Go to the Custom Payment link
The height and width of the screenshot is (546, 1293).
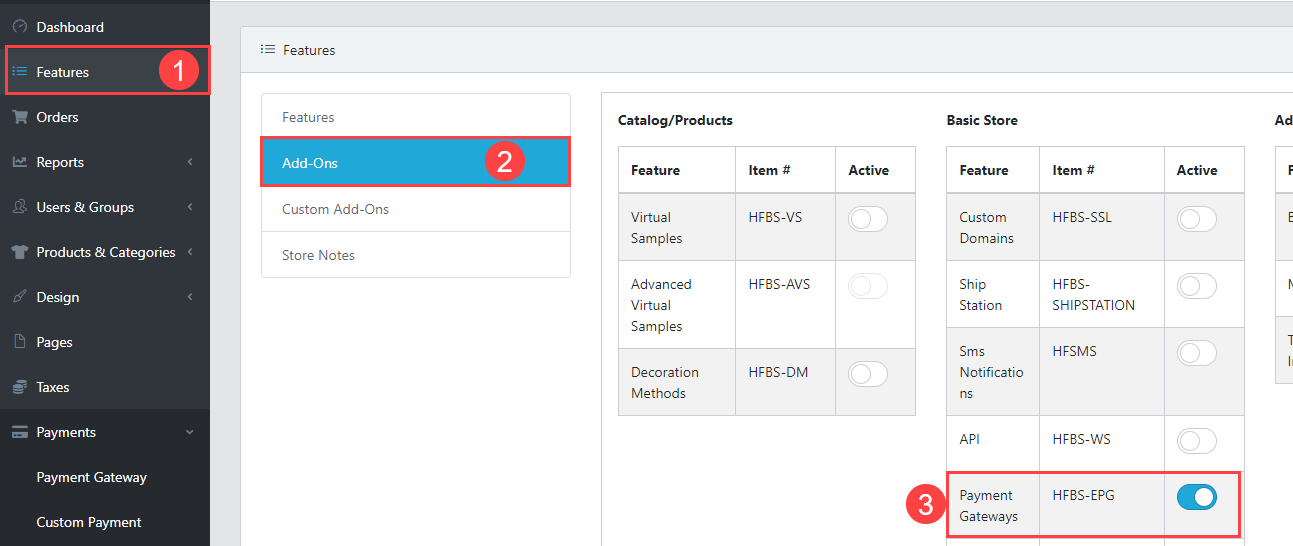pos(89,522)
